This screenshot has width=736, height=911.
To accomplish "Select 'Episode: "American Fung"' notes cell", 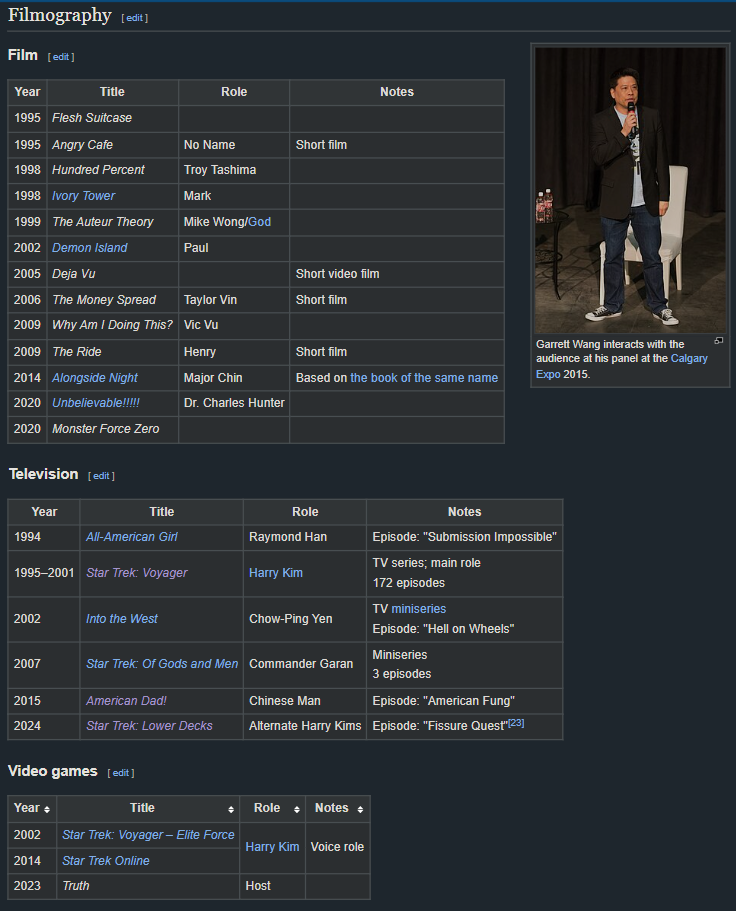I will coord(465,701).
